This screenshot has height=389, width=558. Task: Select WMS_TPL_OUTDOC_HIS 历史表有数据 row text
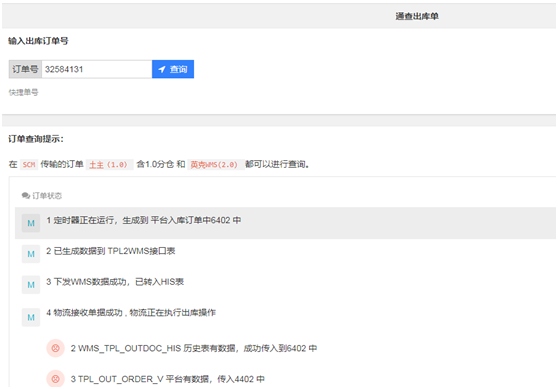(x=194, y=348)
